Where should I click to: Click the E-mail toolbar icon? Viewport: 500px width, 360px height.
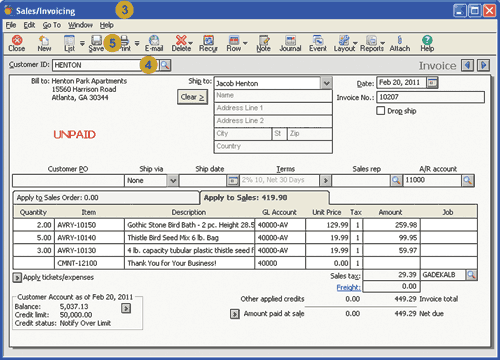[x=154, y=44]
